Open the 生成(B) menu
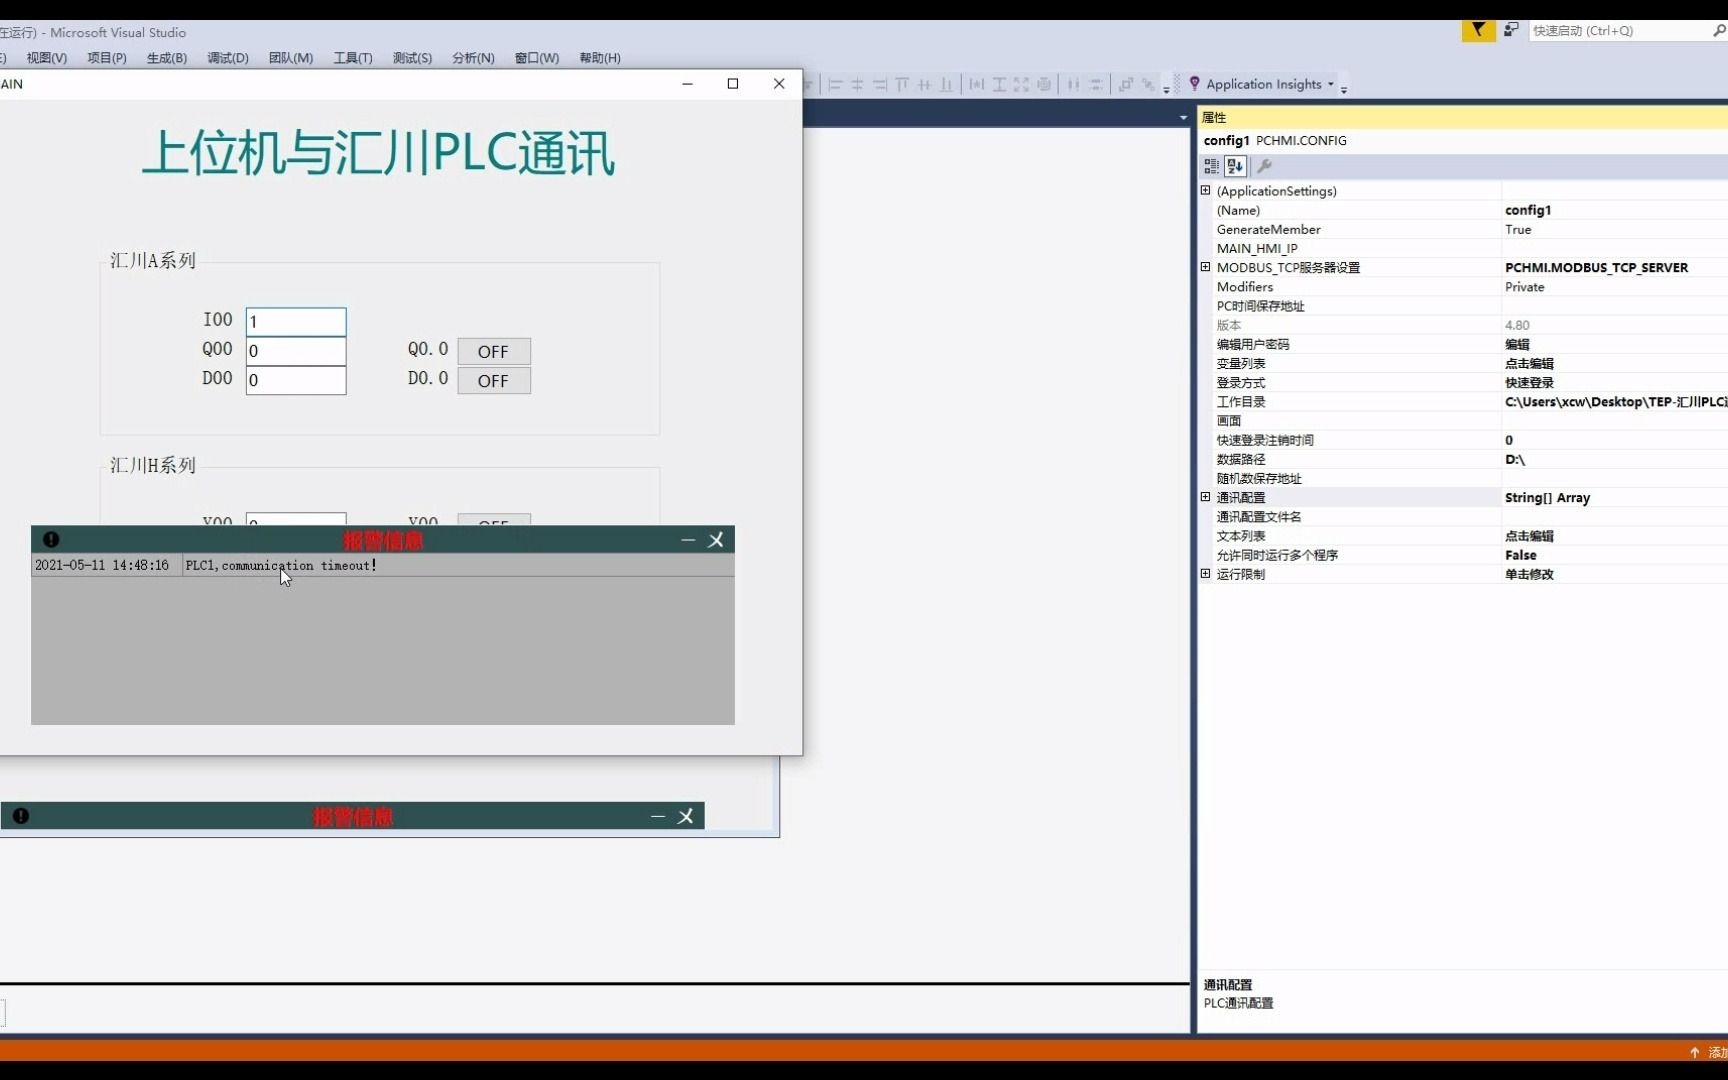Image resolution: width=1728 pixels, height=1080 pixels. 167,58
